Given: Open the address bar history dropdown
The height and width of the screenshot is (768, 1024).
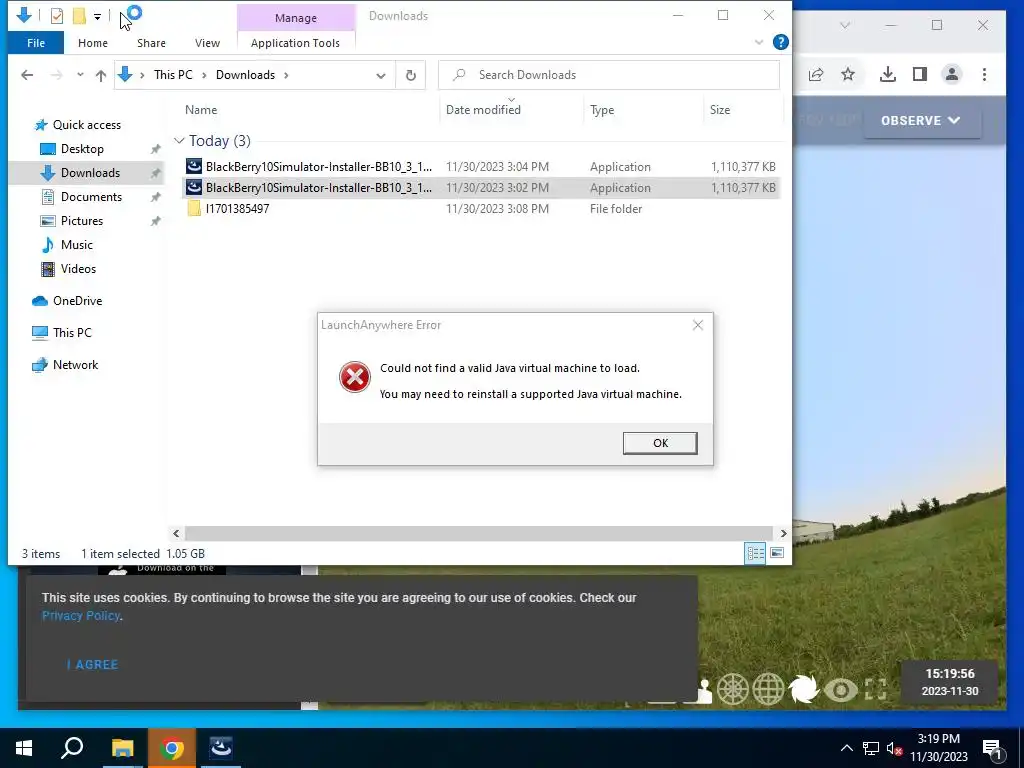Looking at the screenshot, I should 381,76.
